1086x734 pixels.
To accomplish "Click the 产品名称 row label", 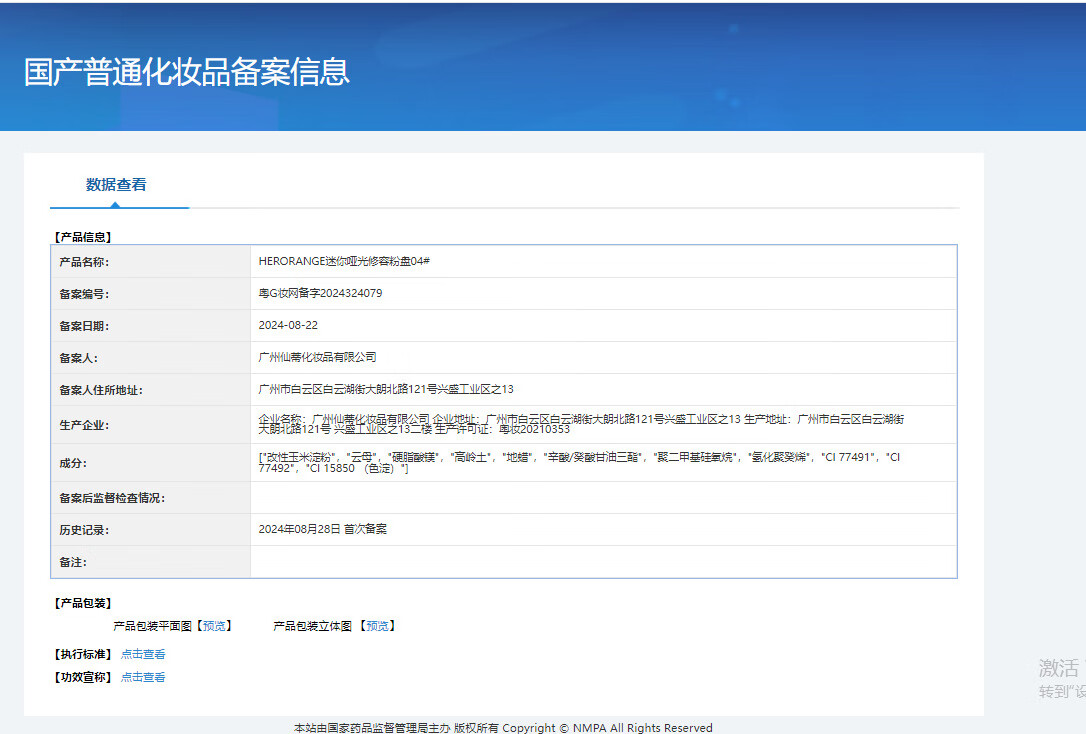I will [x=84, y=262].
